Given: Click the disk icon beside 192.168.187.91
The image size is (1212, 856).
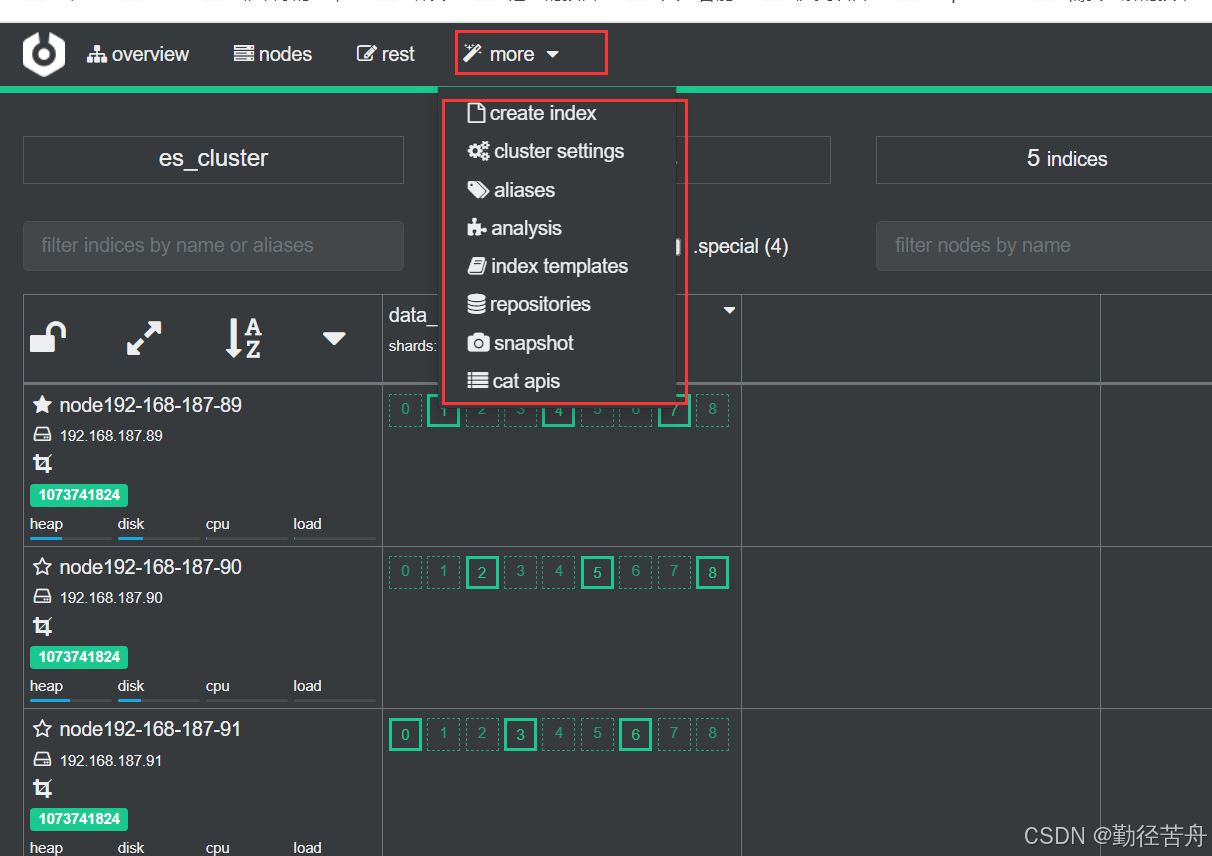Looking at the screenshot, I should (x=42, y=759).
